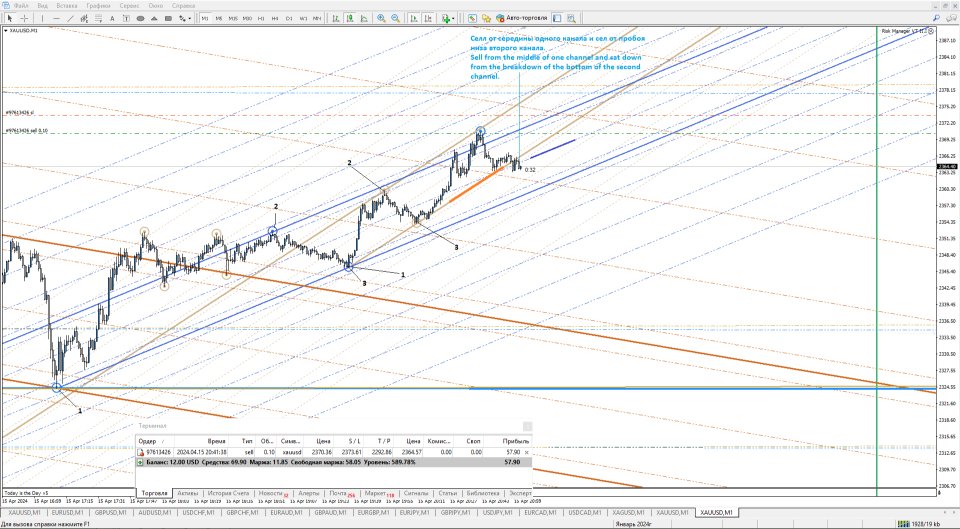This screenshot has width=960, height=529.
Task: Select the text label tool
Action: [x=126, y=18]
